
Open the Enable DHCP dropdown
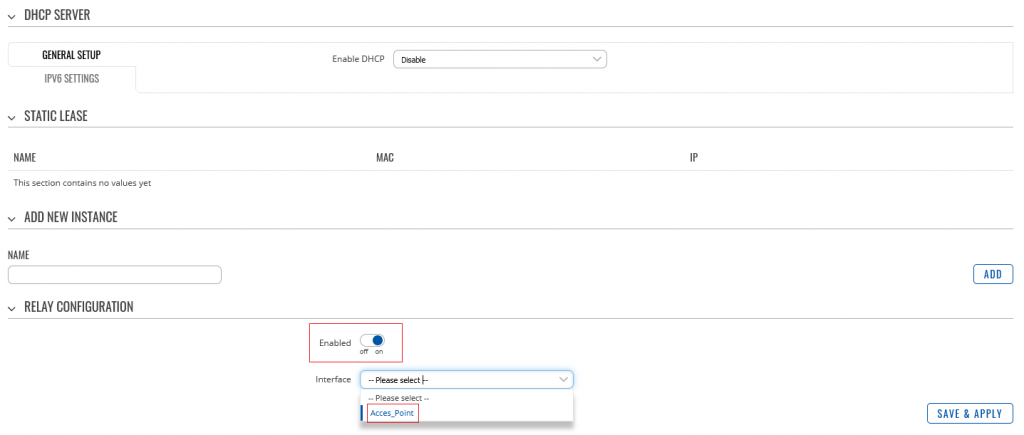click(500, 60)
